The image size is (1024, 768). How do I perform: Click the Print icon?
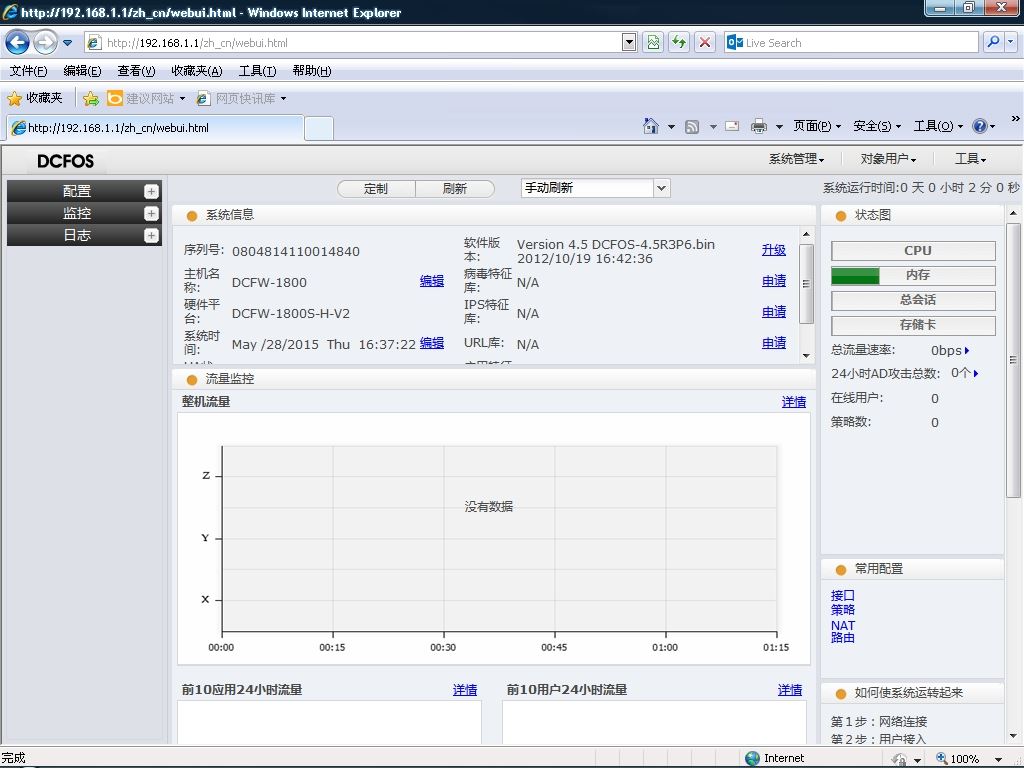point(758,126)
